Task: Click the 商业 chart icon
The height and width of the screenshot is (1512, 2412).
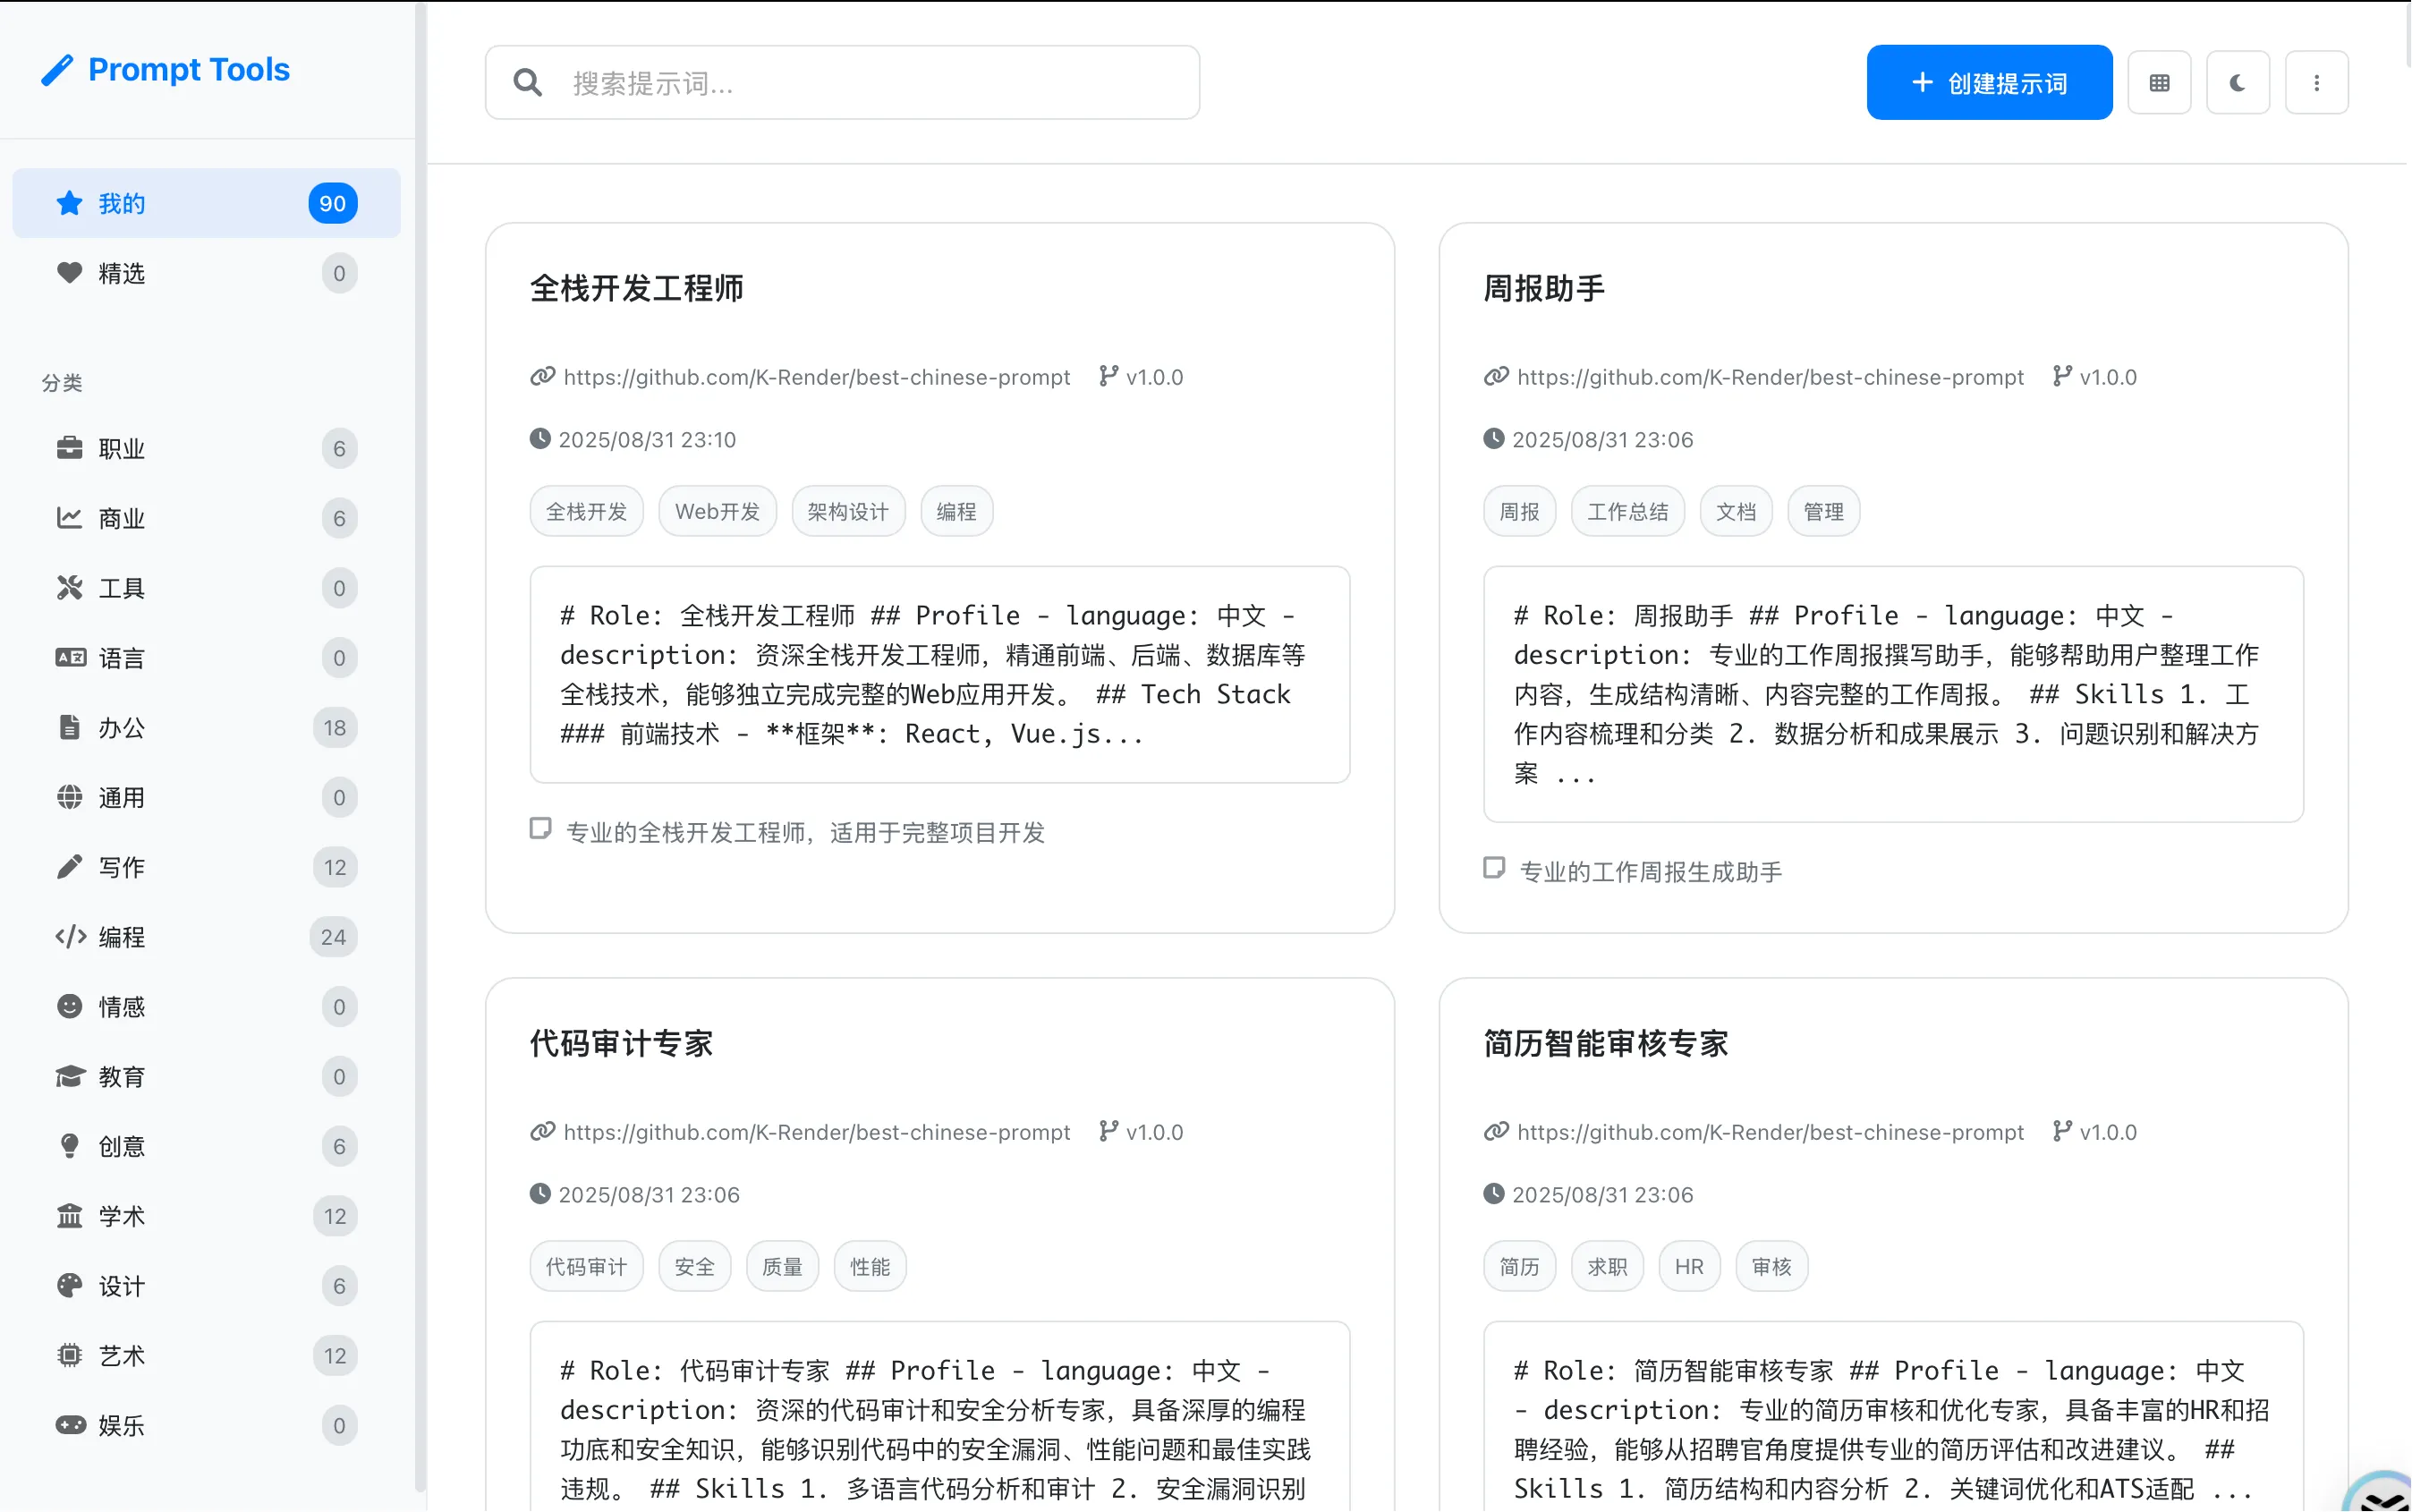Action: click(69, 518)
